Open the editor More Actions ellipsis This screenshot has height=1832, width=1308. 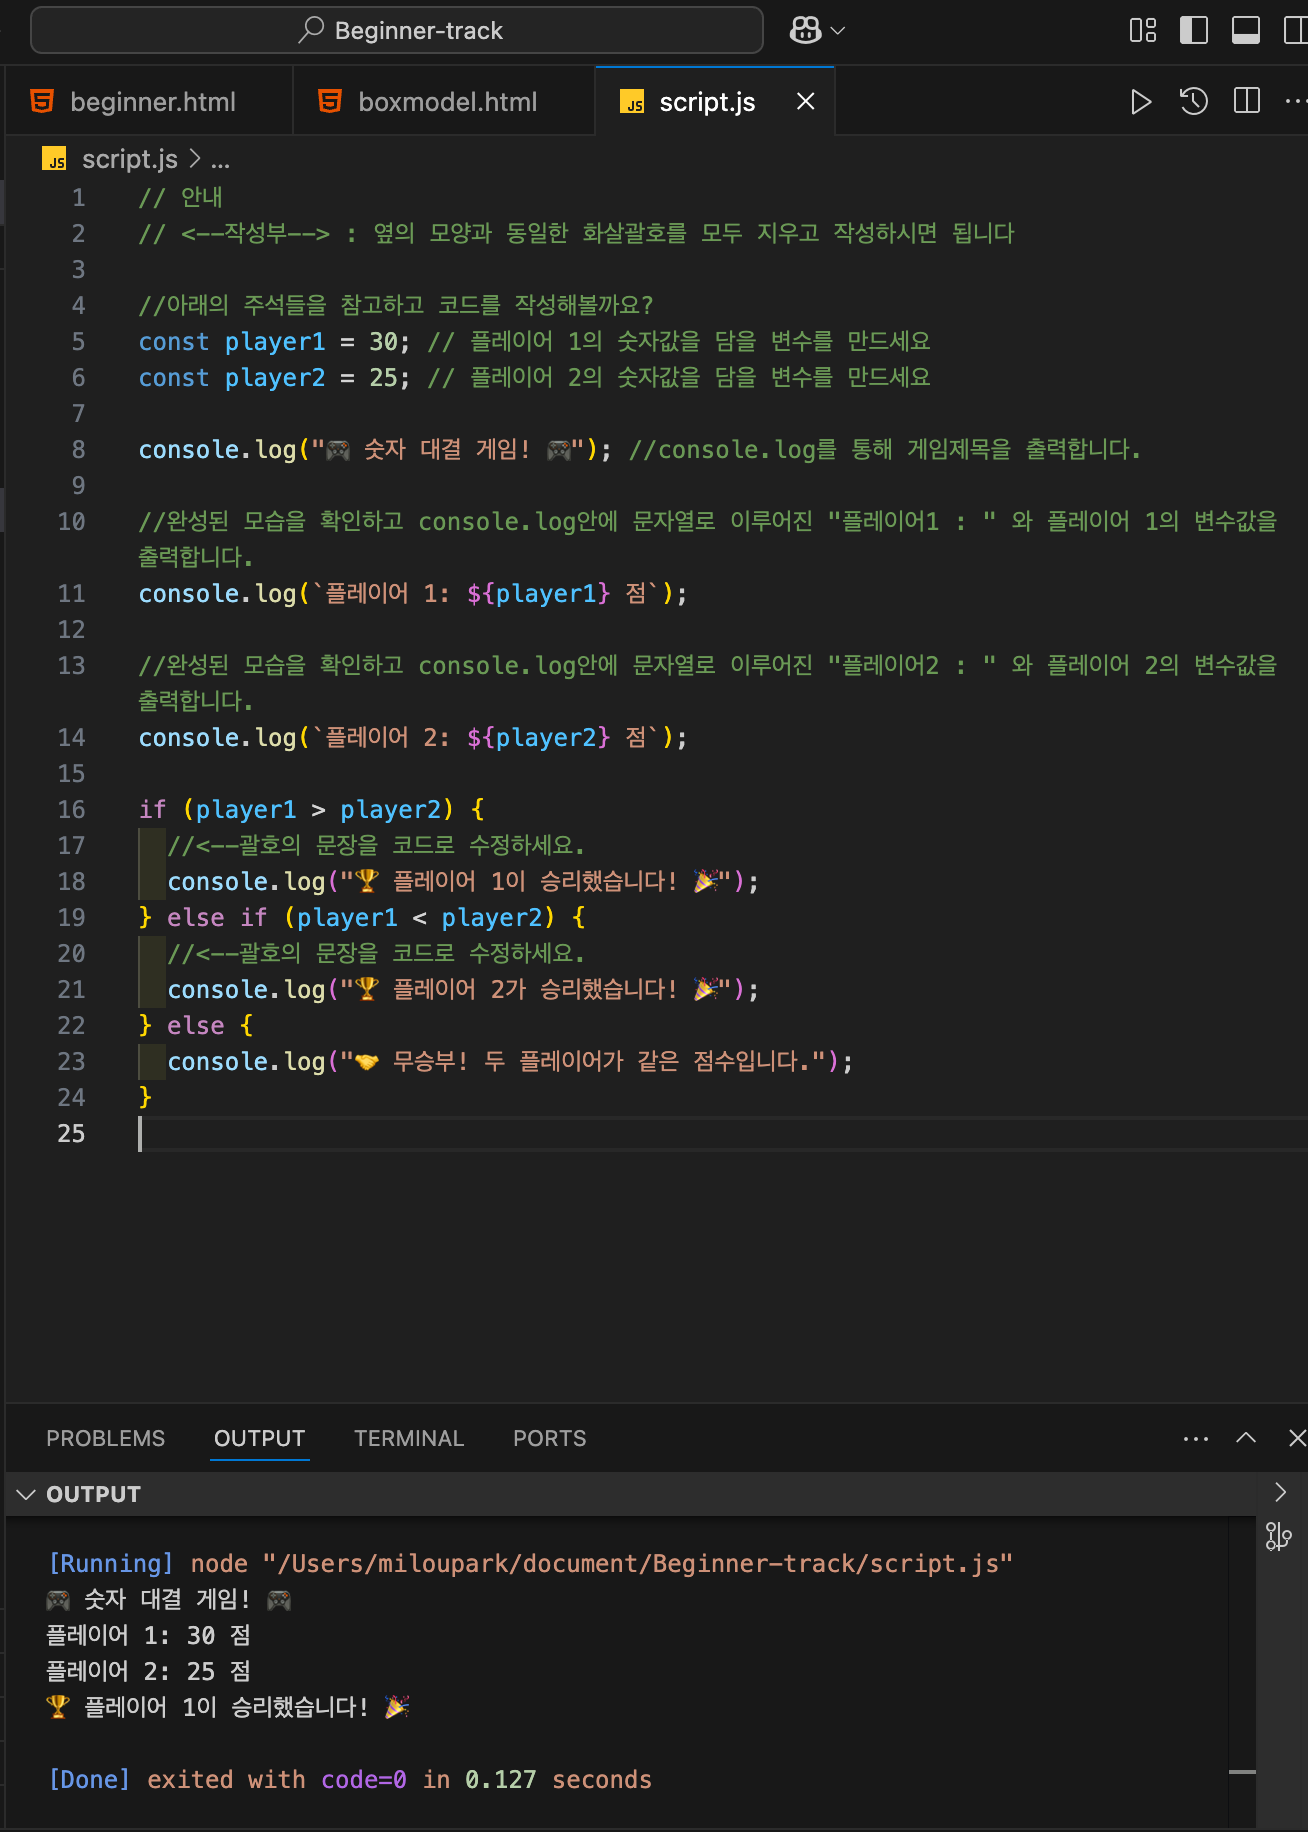(1295, 101)
